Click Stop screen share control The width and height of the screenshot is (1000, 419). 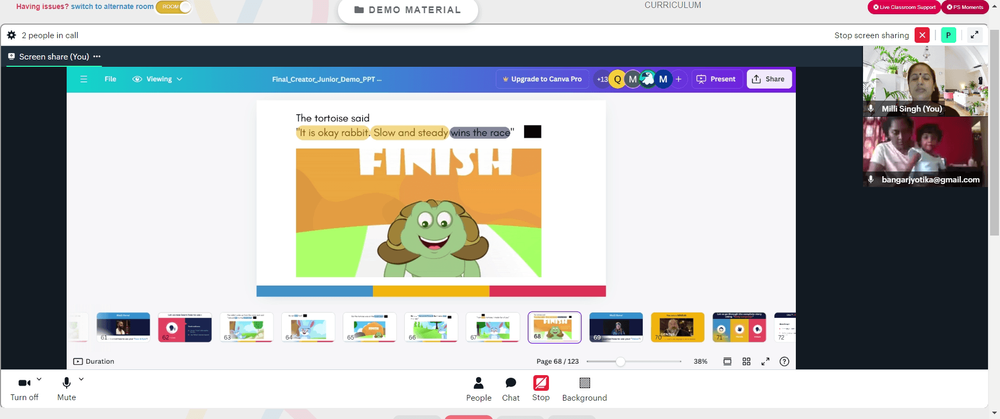541,388
